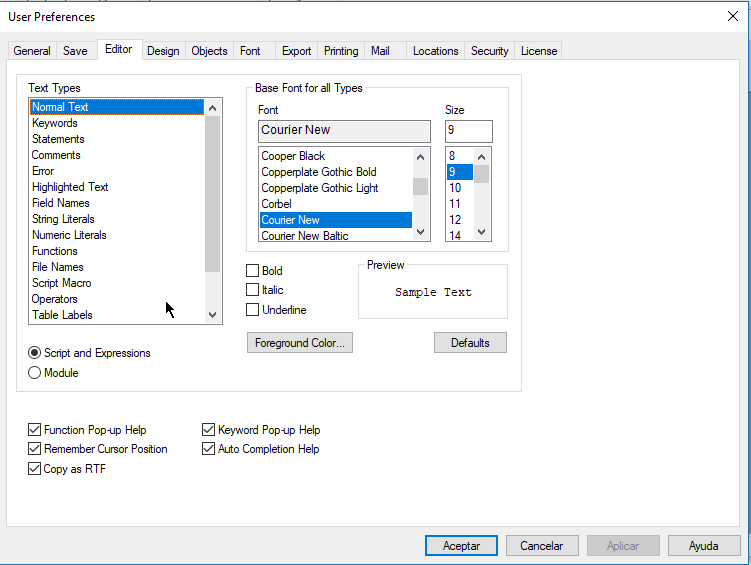Screen dimensions: 751x565
Task: Uncheck Copy as RTF
Action: pyautogui.click(x=35, y=469)
